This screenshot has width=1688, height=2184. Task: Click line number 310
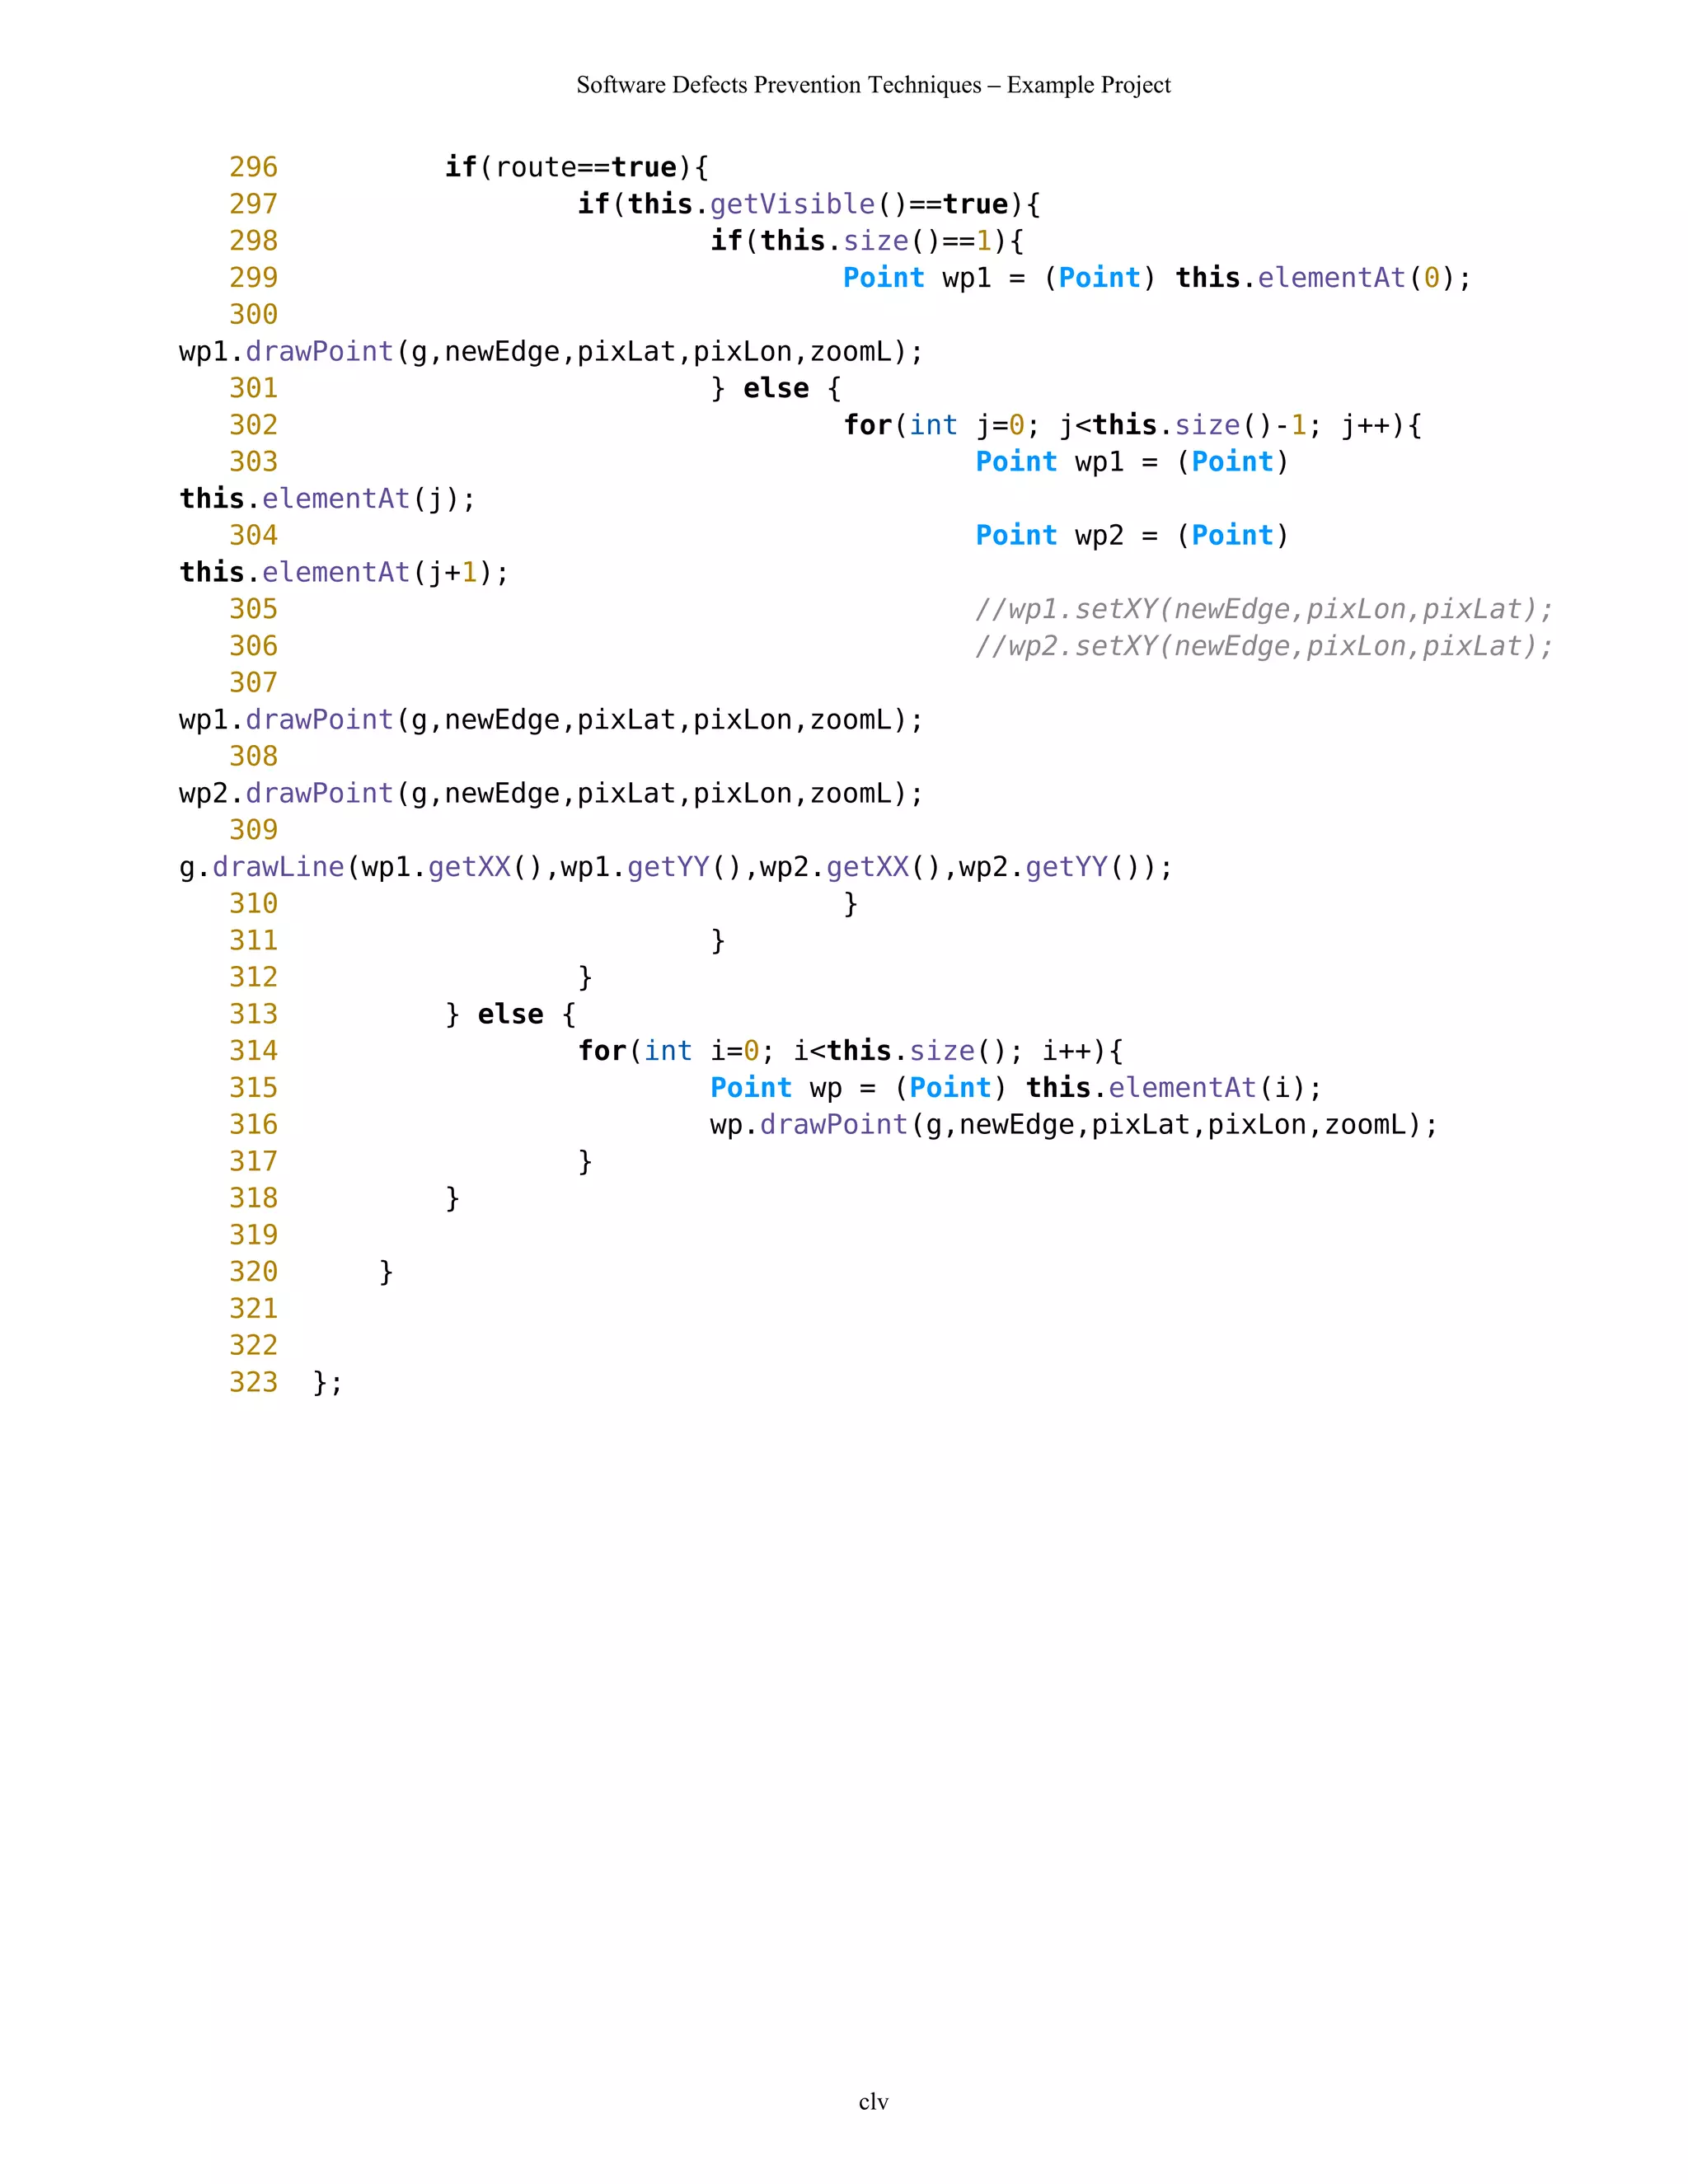coord(253,904)
